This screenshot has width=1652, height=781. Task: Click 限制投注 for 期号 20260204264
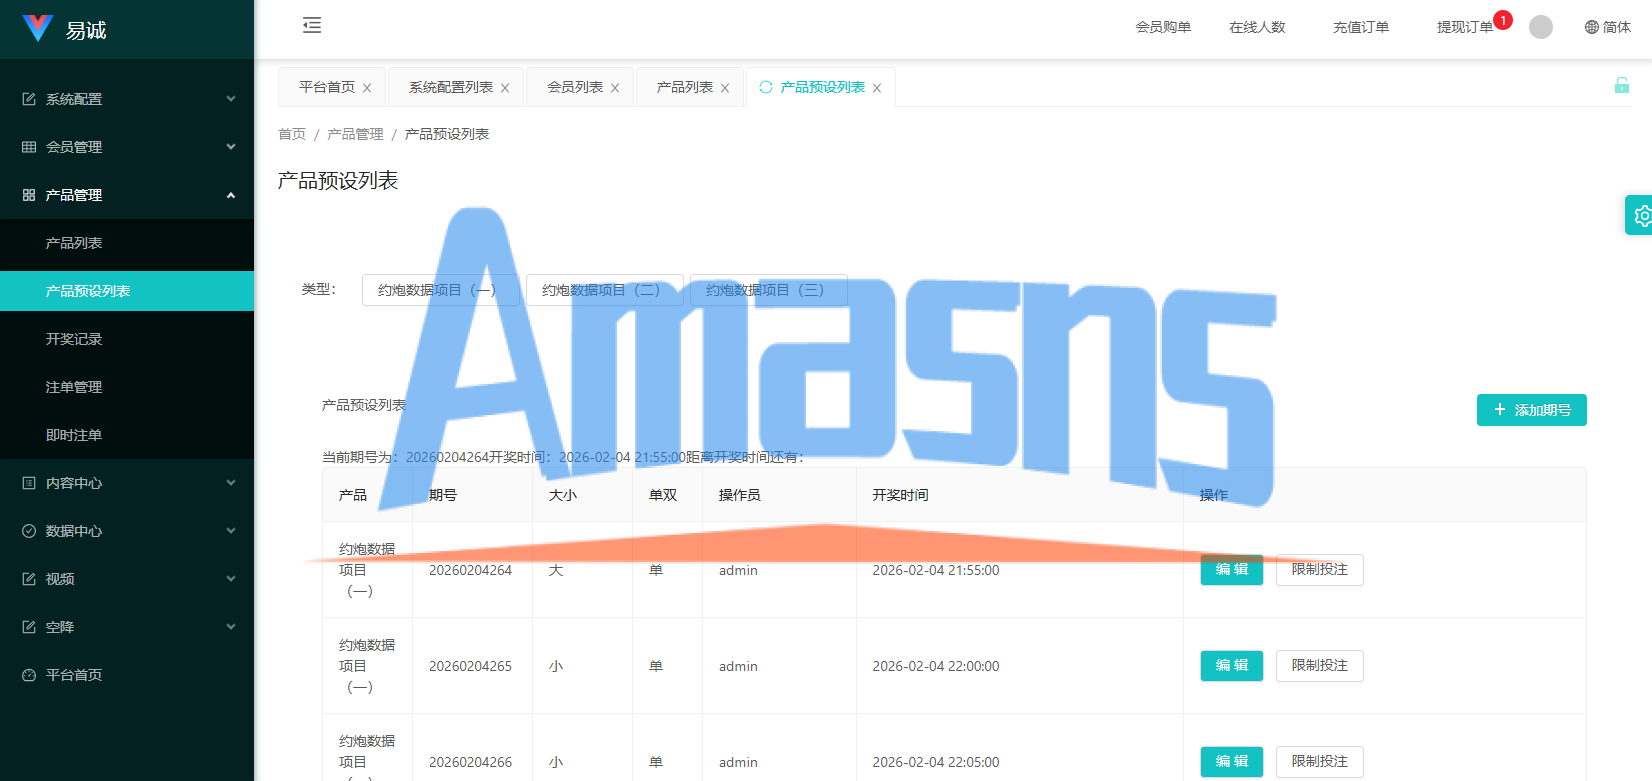(x=1320, y=569)
